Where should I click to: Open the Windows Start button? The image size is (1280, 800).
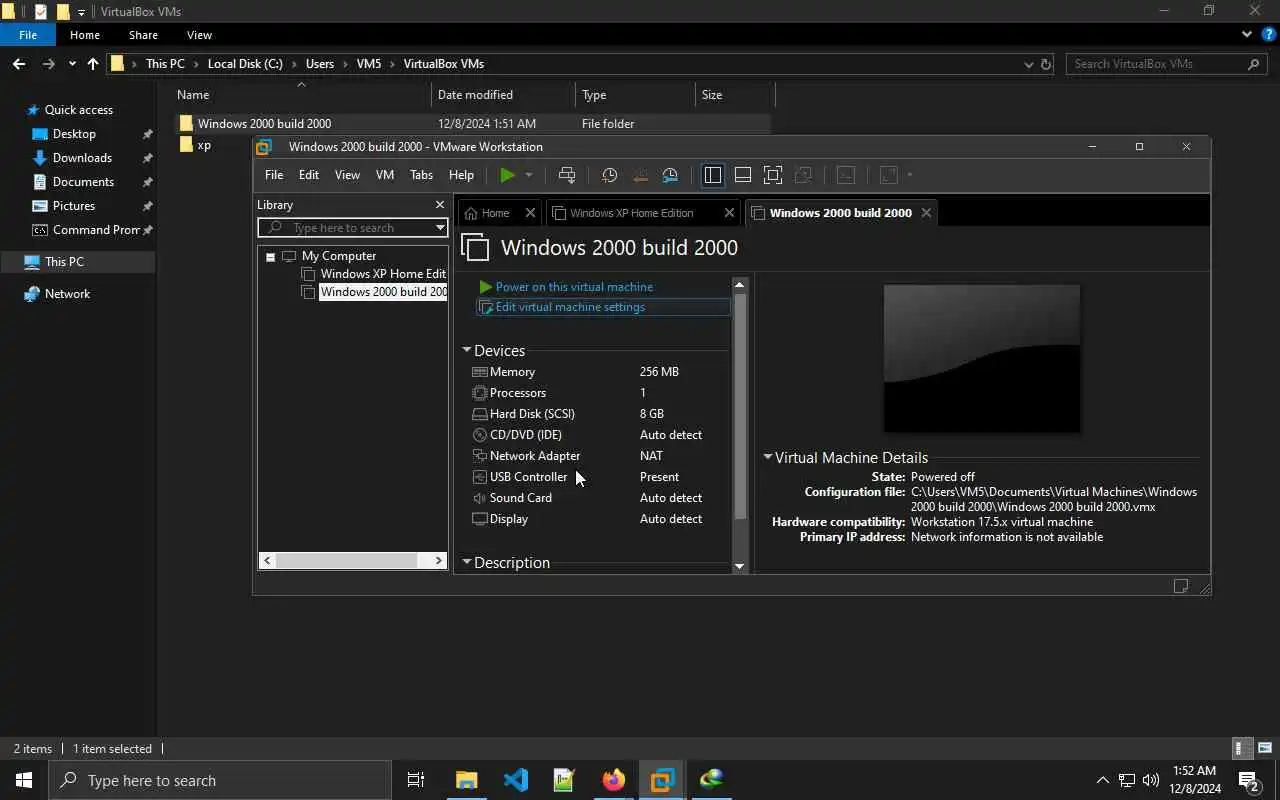(24, 780)
